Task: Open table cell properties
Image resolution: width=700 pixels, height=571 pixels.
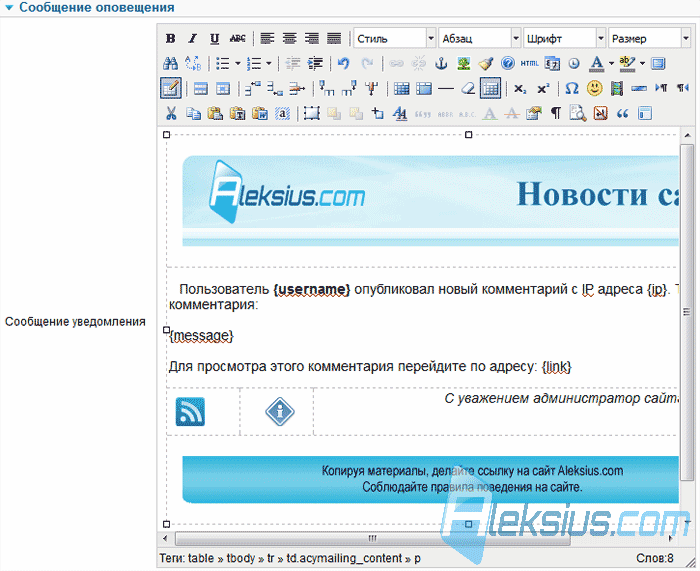Action: pos(223,88)
